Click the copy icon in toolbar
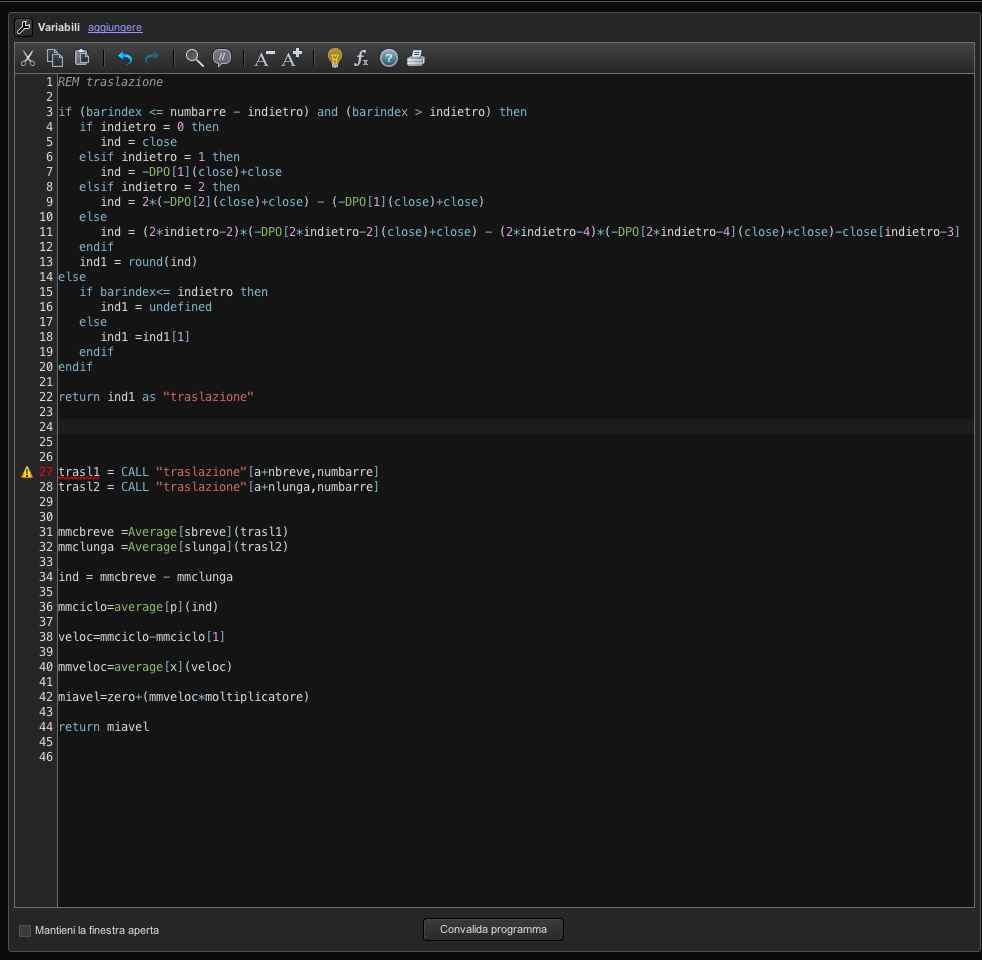Viewport: 982px width, 960px height. click(55, 58)
